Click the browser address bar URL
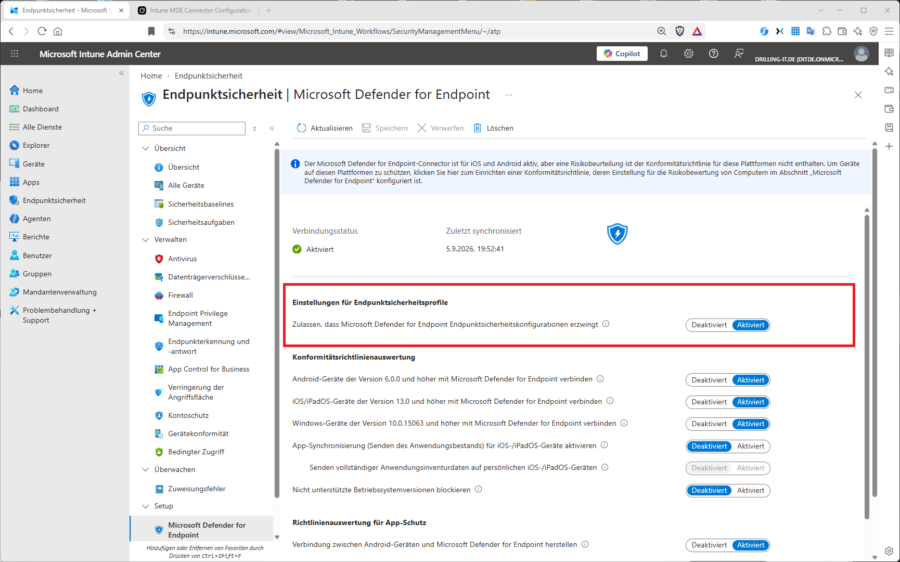Viewport: 900px width, 562px height. point(342,31)
